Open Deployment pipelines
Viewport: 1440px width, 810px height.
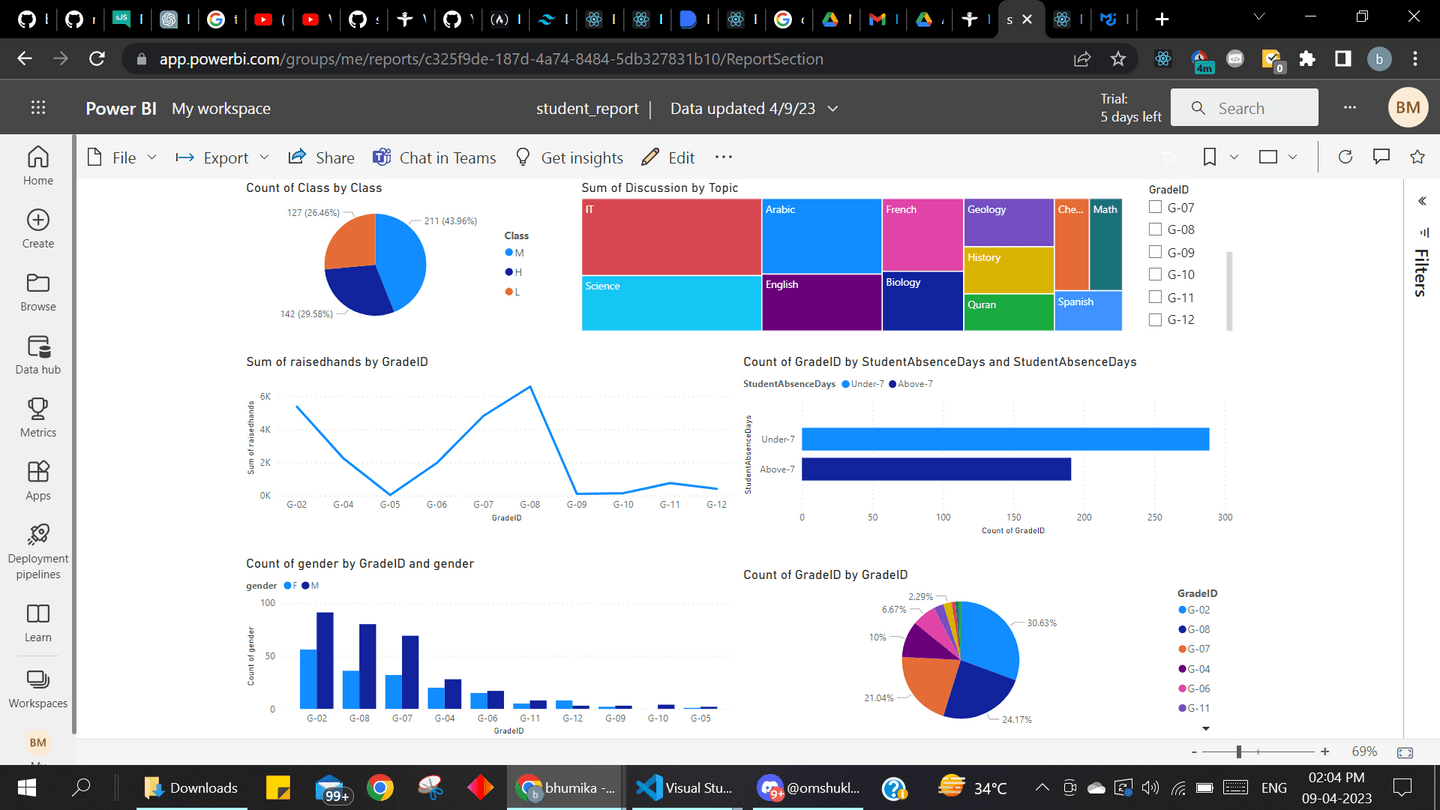pos(38,551)
